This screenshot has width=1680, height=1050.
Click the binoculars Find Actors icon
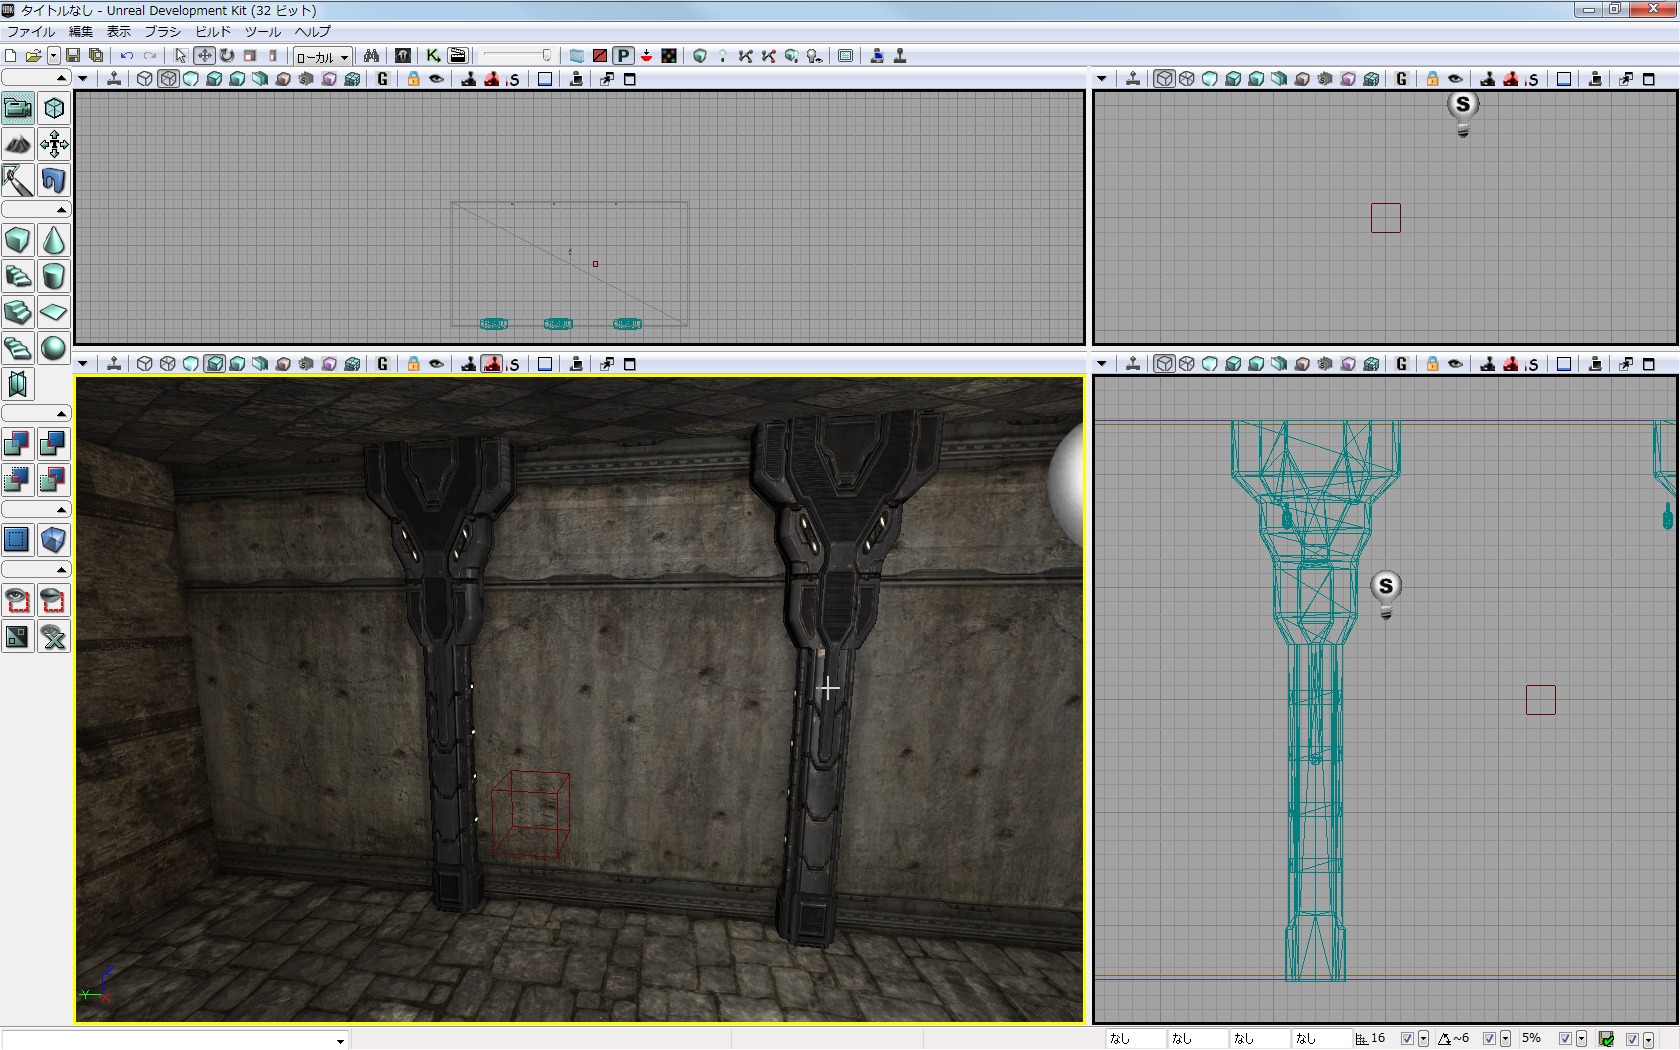pyautogui.click(x=371, y=56)
